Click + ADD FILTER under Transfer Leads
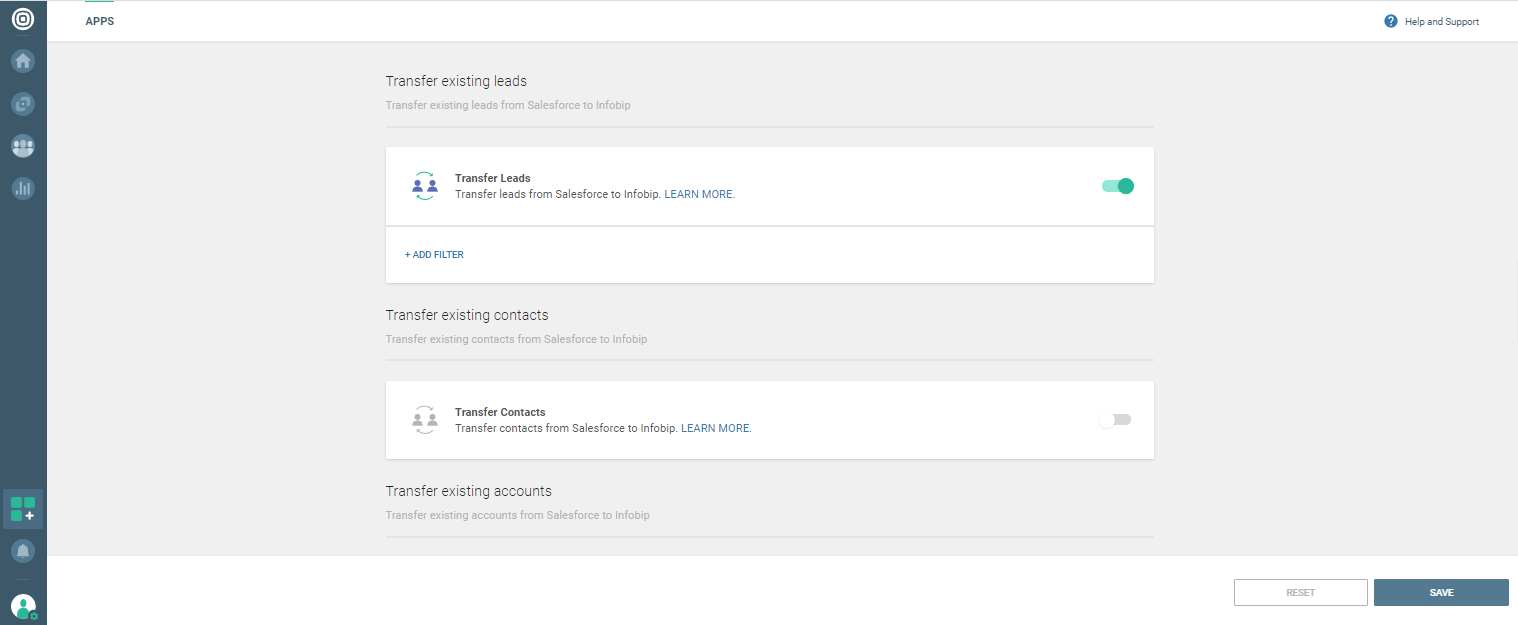 click(x=434, y=255)
